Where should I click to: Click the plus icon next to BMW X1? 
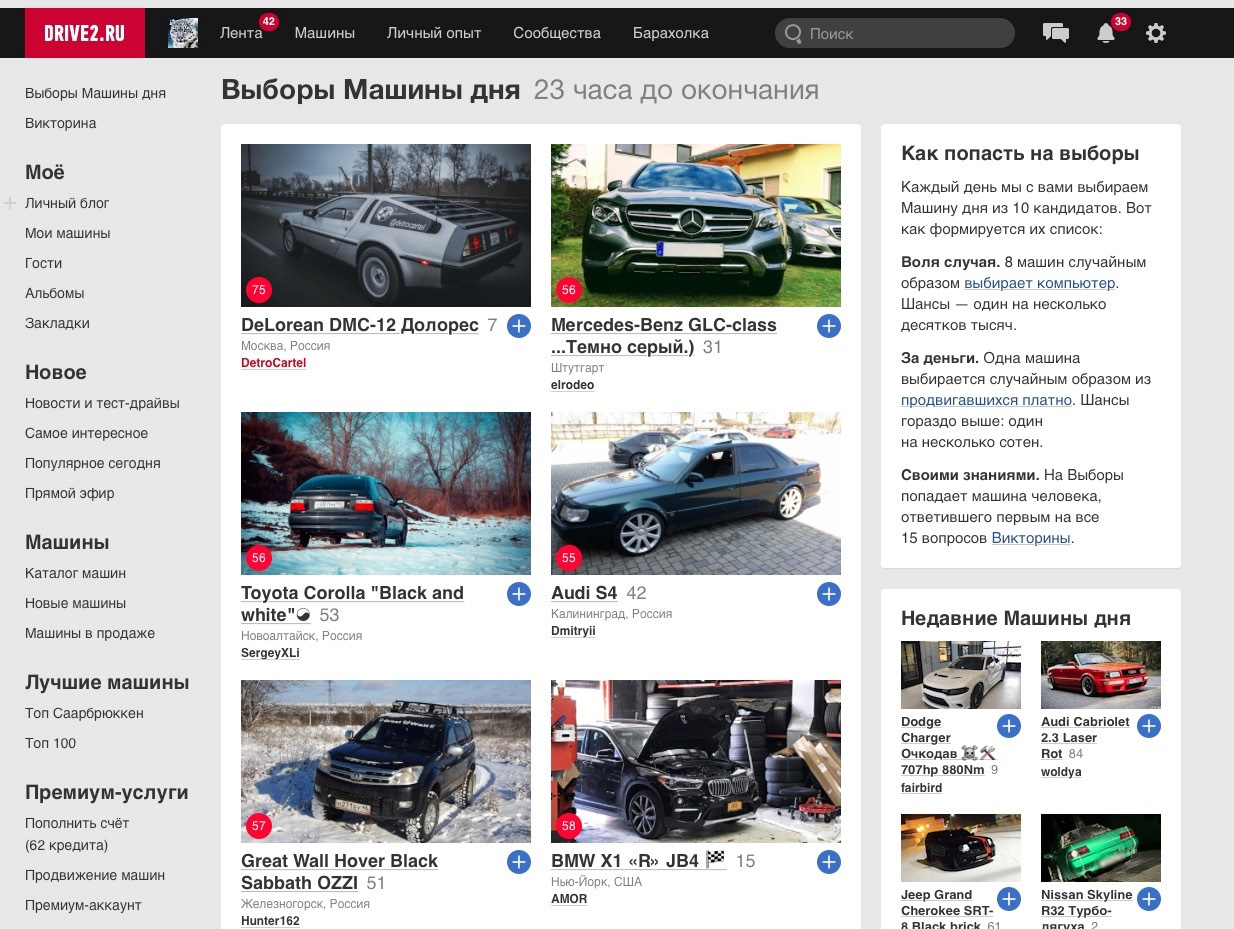[829, 862]
